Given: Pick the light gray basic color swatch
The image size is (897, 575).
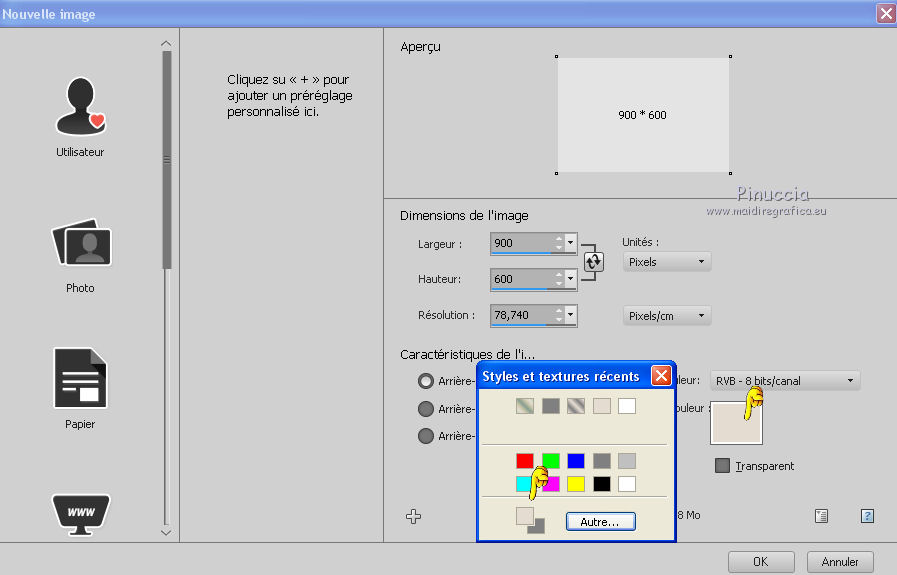Looking at the screenshot, I should click(627, 461).
